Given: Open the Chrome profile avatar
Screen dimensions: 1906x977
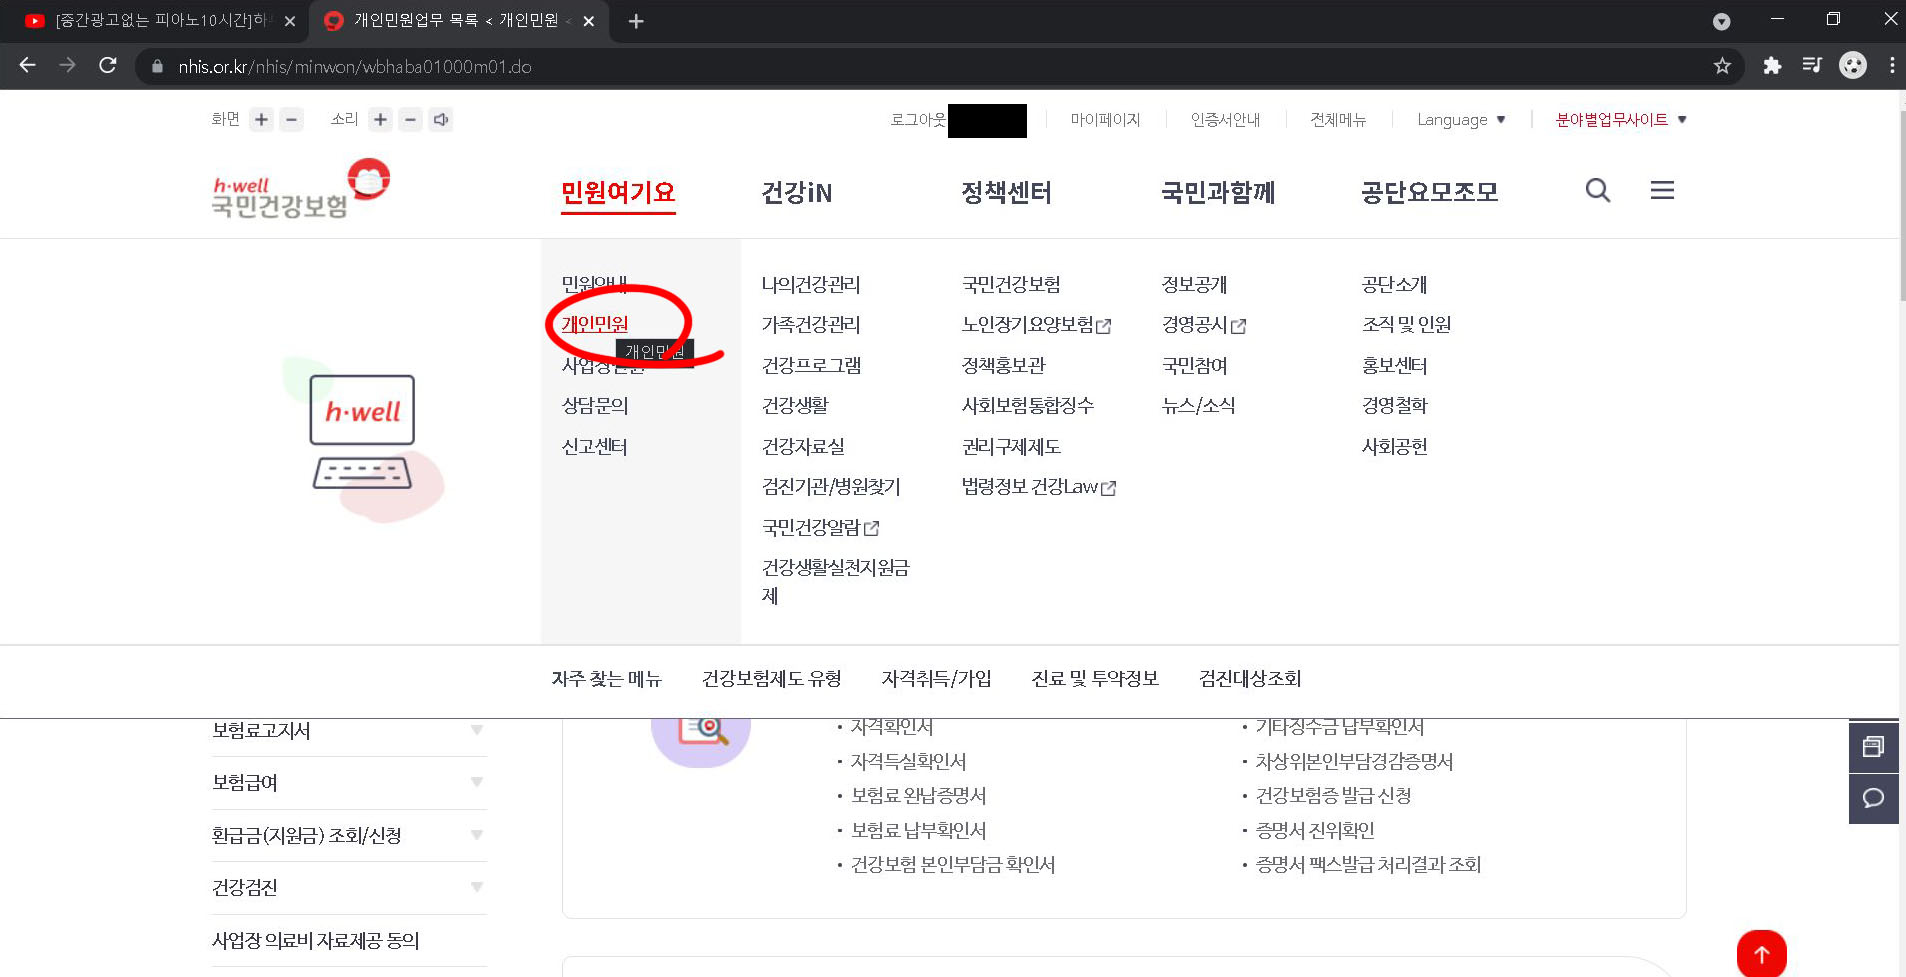Looking at the screenshot, I should click(1853, 66).
